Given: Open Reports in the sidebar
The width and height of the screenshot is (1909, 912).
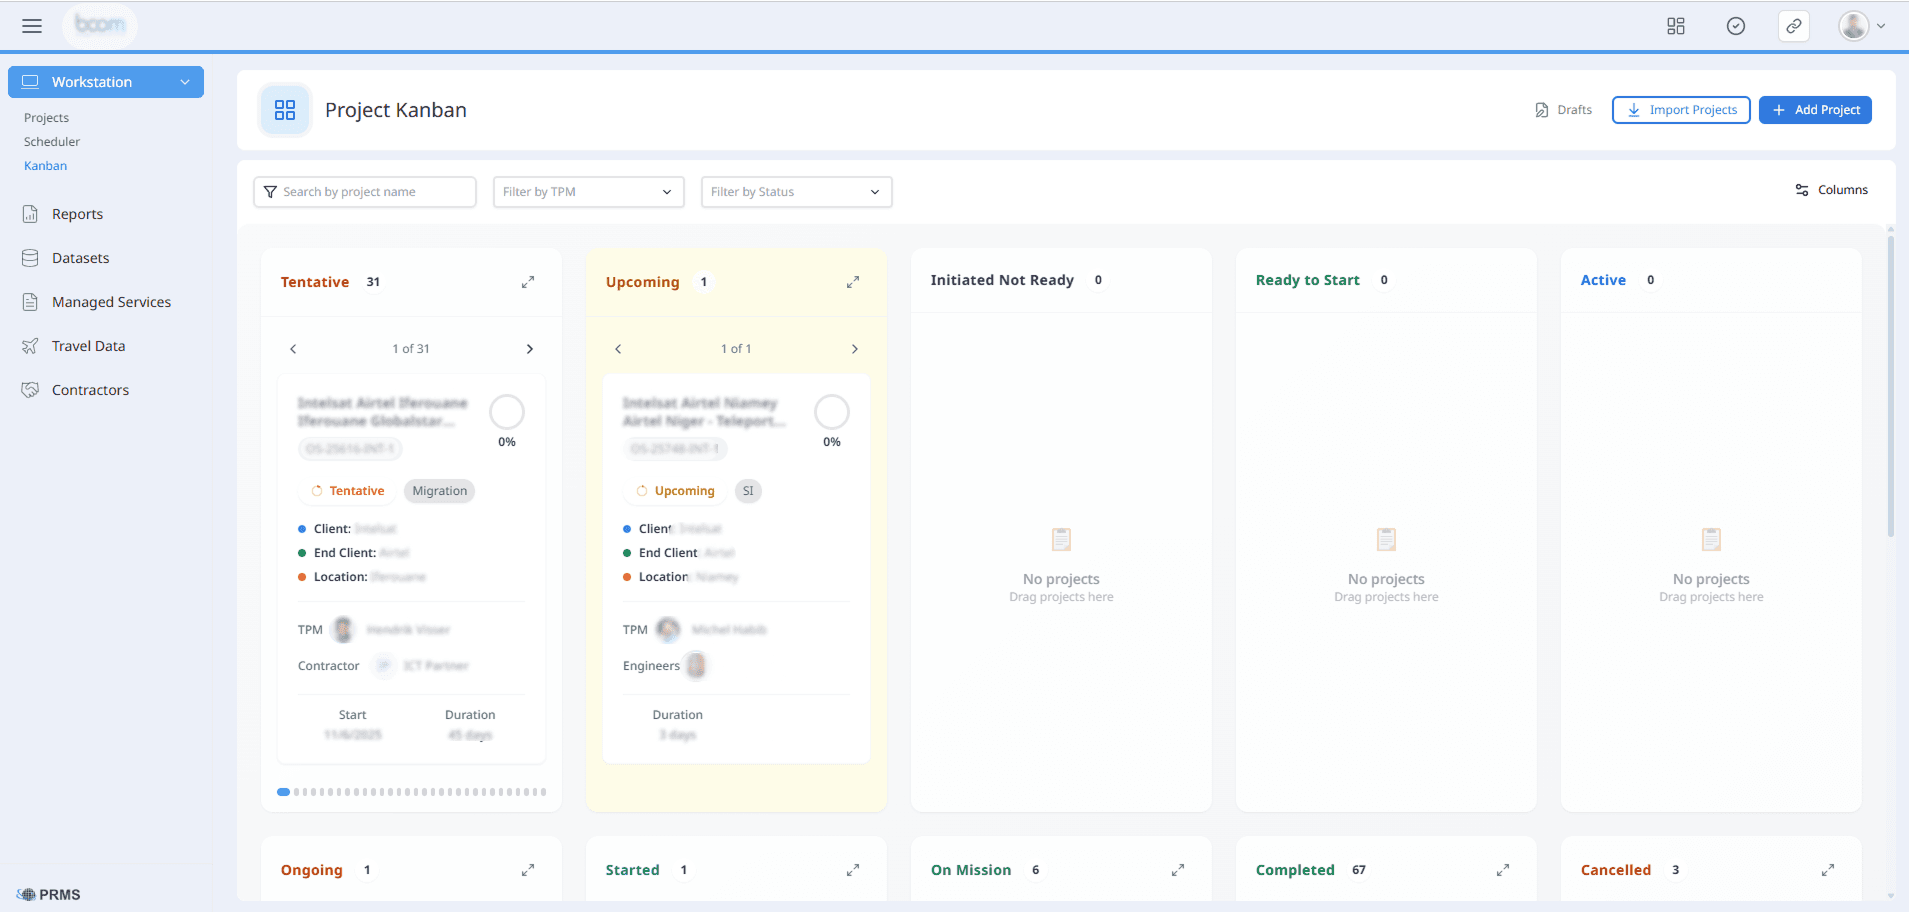Looking at the screenshot, I should pyautogui.click(x=77, y=214).
